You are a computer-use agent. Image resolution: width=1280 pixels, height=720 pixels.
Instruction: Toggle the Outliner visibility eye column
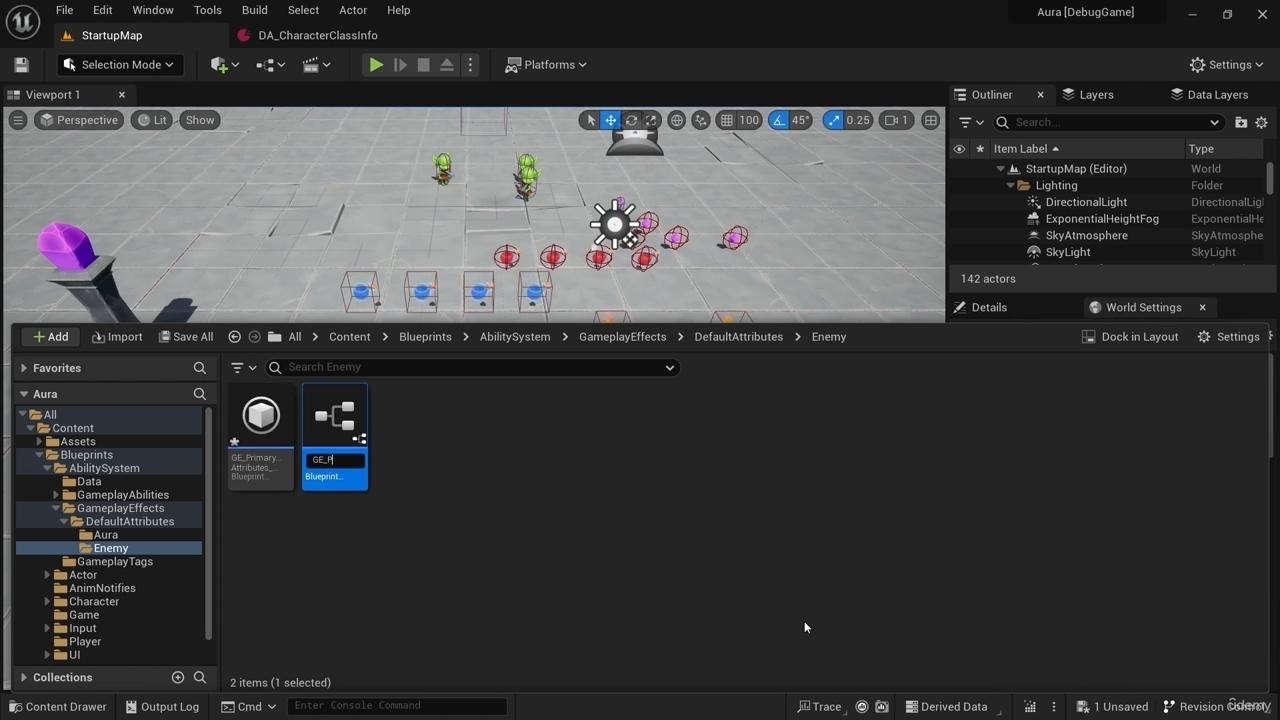point(959,149)
